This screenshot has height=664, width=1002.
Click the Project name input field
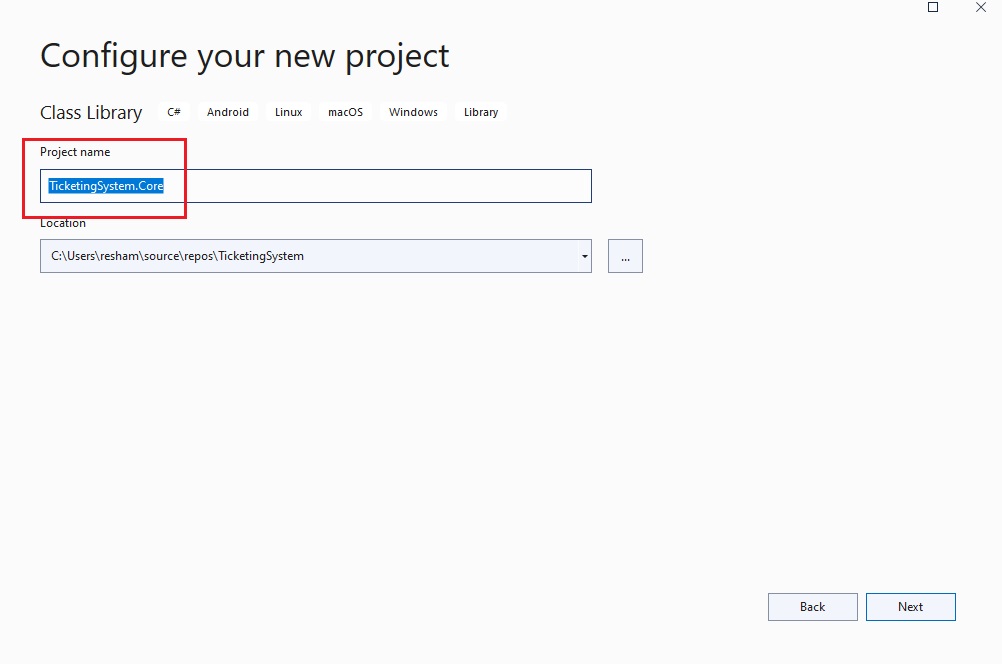tap(316, 186)
